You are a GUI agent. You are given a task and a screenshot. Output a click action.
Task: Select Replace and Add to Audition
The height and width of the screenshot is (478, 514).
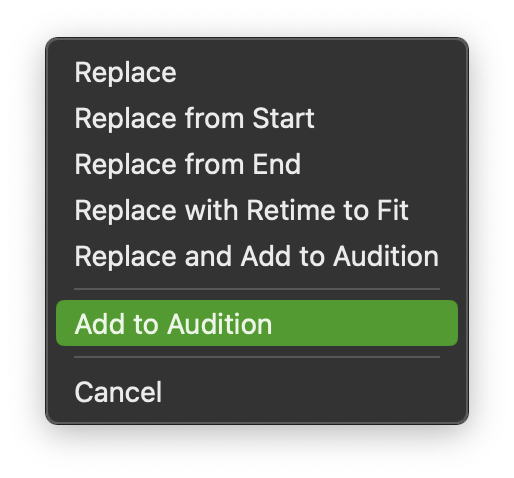pyautogui.click(x=257, y=256)
